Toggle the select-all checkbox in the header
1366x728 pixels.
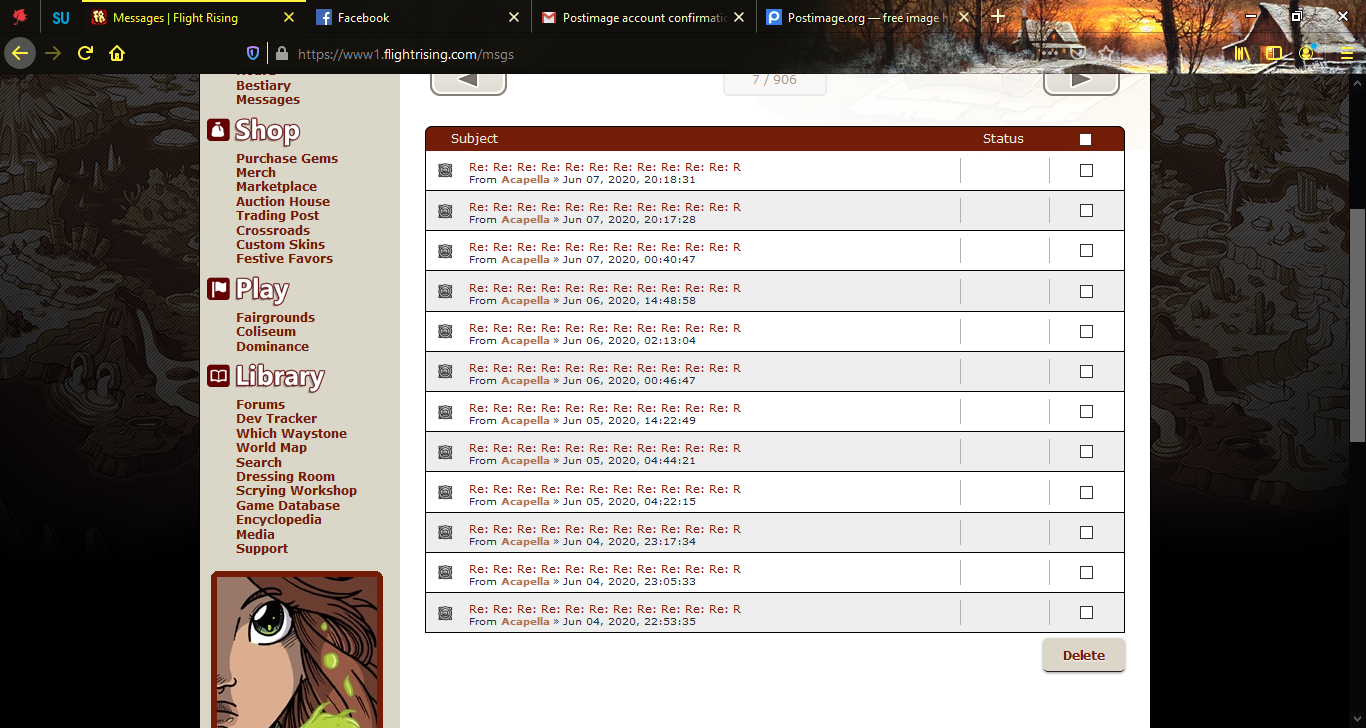(1086, 140)
